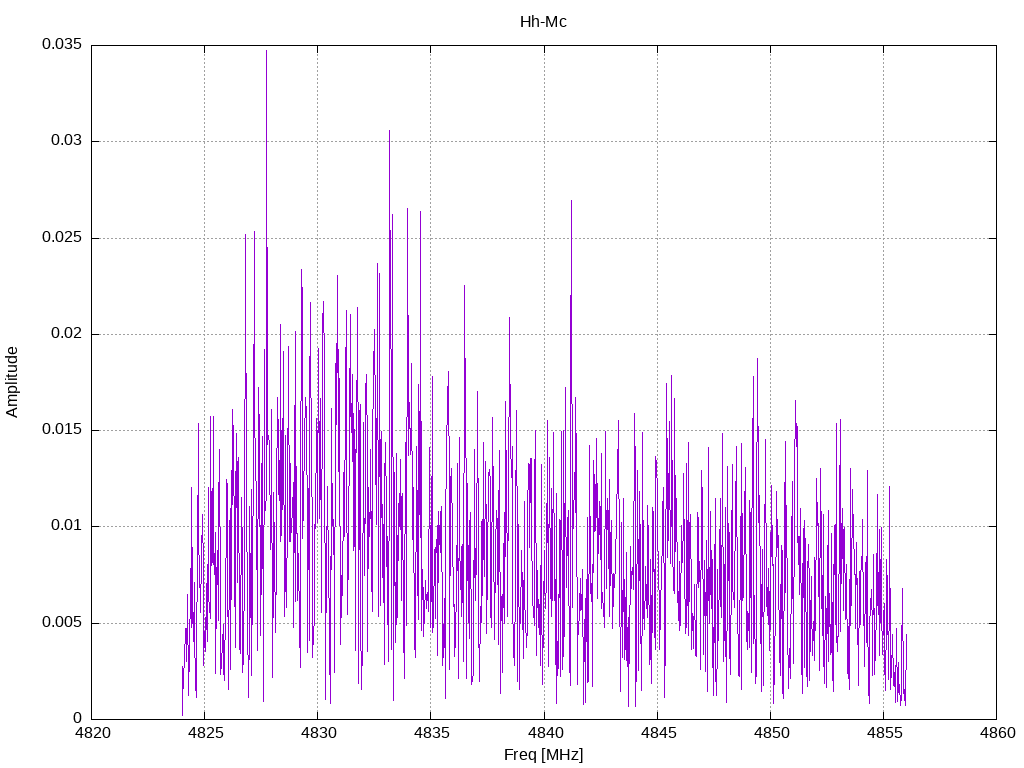This screenshot has width=1024, height=768.
Task: Click the 0.025 y-axis tick label
Action: coord(62,237)
